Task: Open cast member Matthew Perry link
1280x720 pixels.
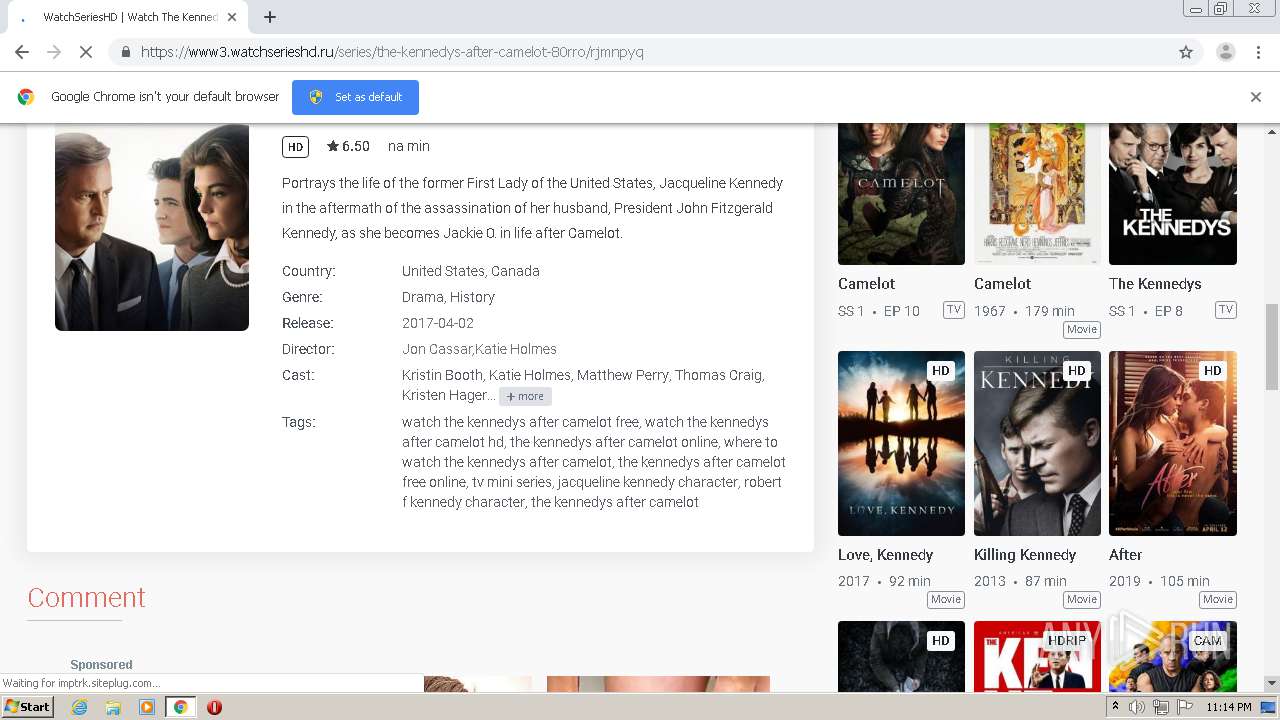Action: point(622,375)
